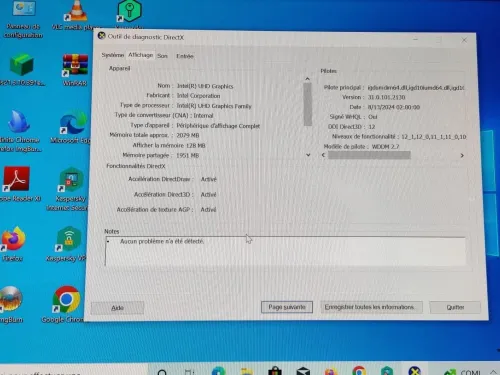
Task: Go to the Entrée tab
Action: coord(185,56)
